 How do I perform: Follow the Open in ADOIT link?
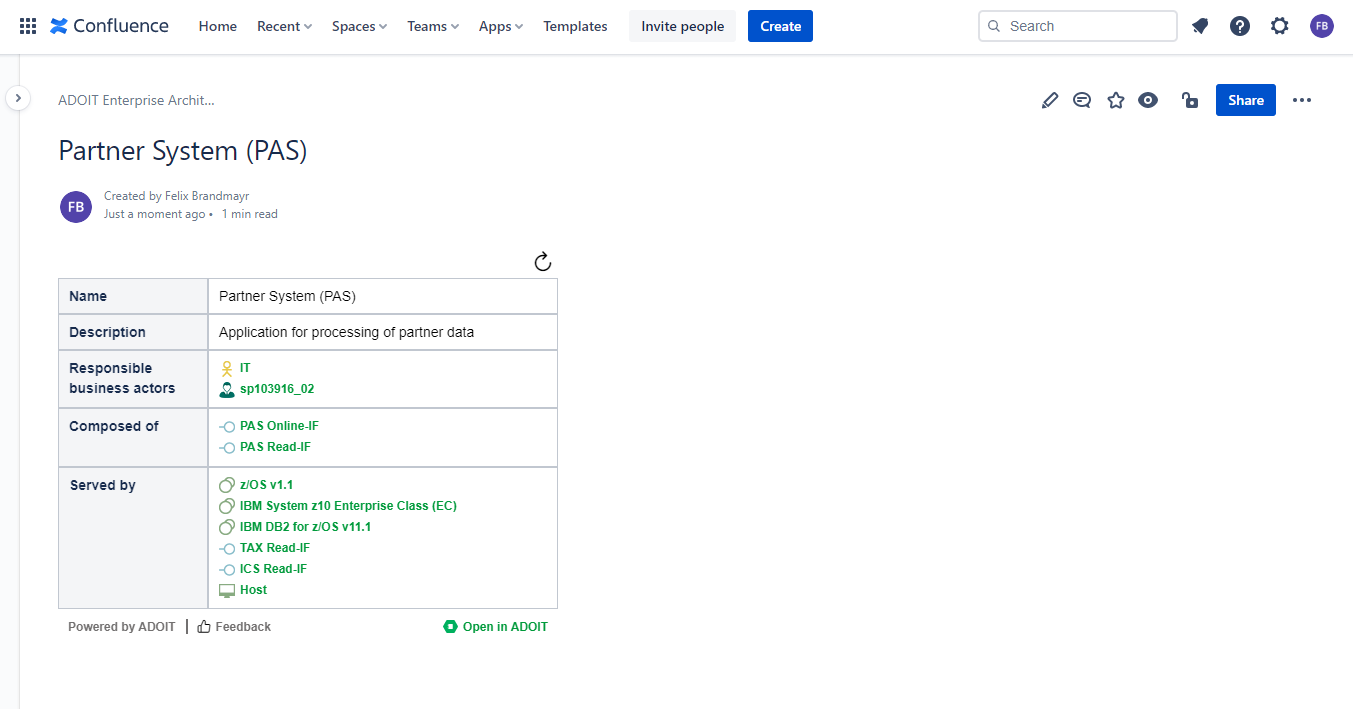click(496, 627)
